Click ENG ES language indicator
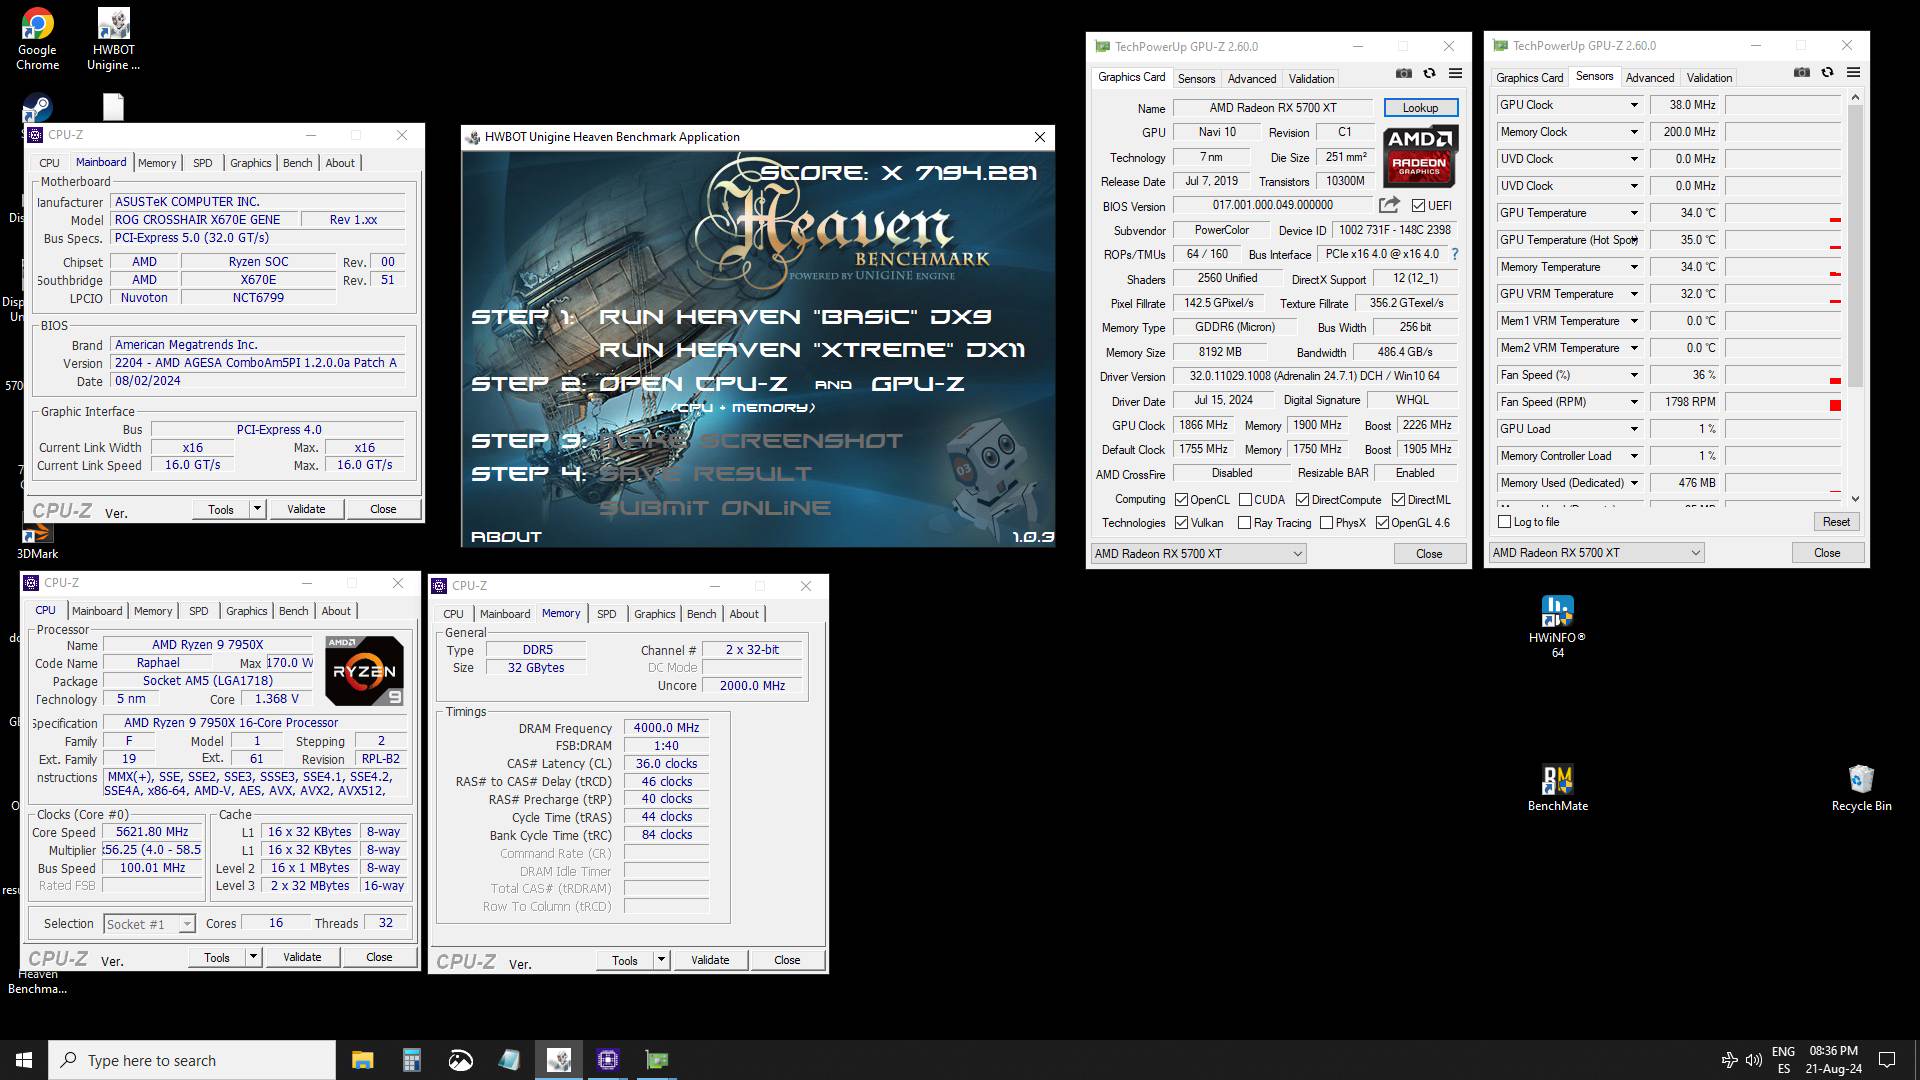 1783,1060
